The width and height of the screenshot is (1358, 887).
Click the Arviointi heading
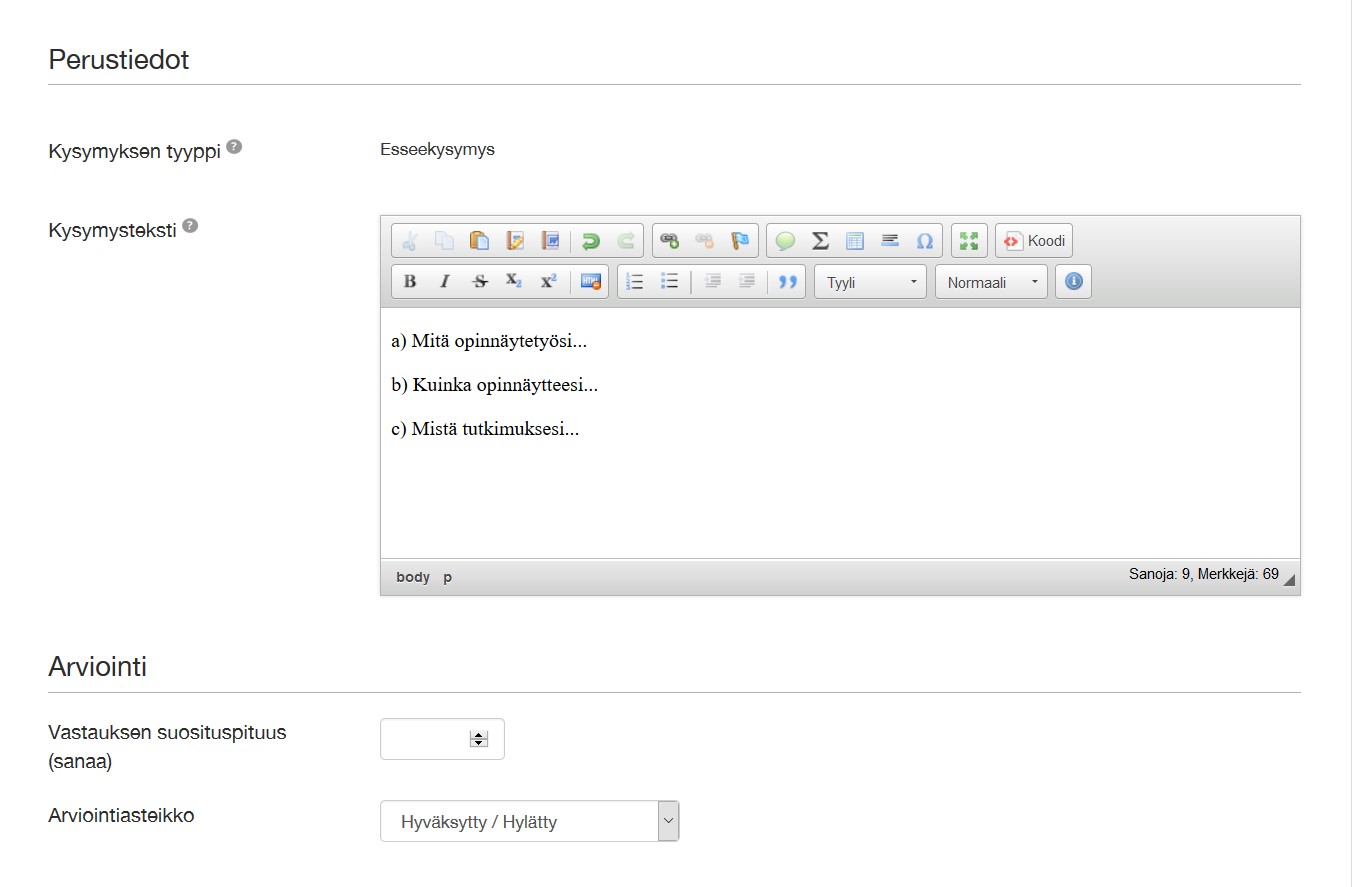pyautogui.click(x=98, y=666)
